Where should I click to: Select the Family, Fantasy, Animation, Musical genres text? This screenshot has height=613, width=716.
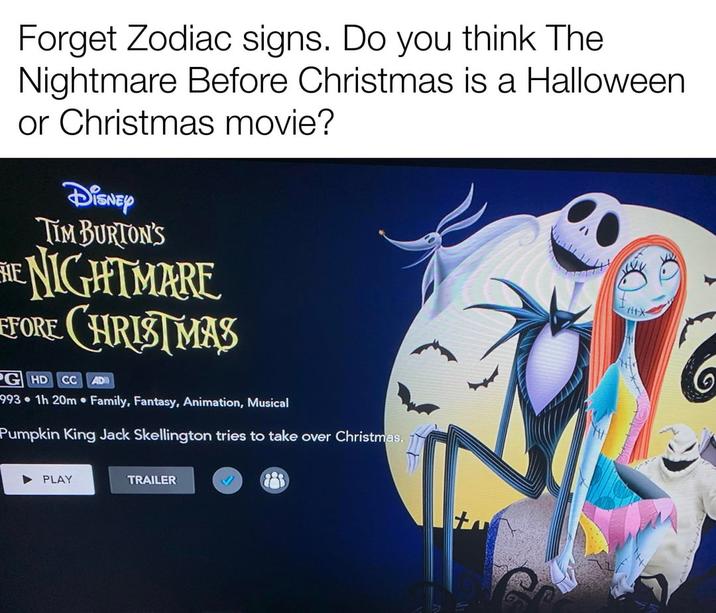[189, 402]
